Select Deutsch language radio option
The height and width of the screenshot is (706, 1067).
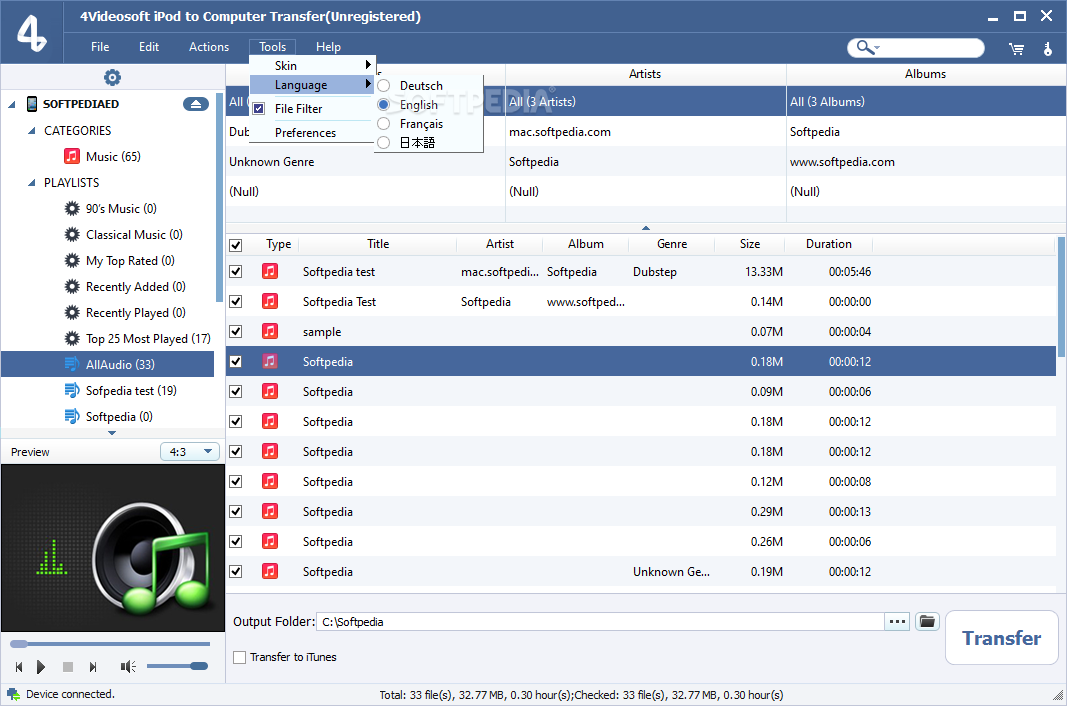(384, 86)
